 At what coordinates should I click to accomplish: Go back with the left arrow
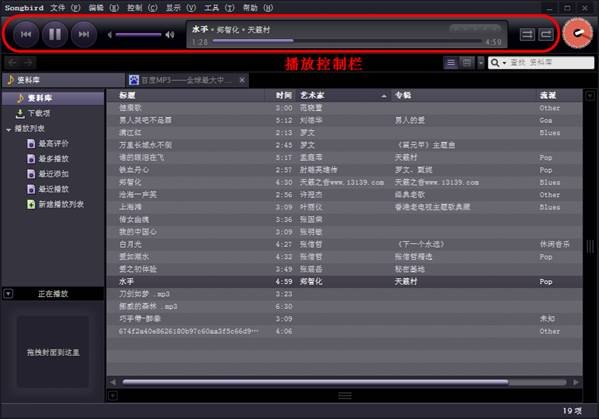[x=12, y=62]
